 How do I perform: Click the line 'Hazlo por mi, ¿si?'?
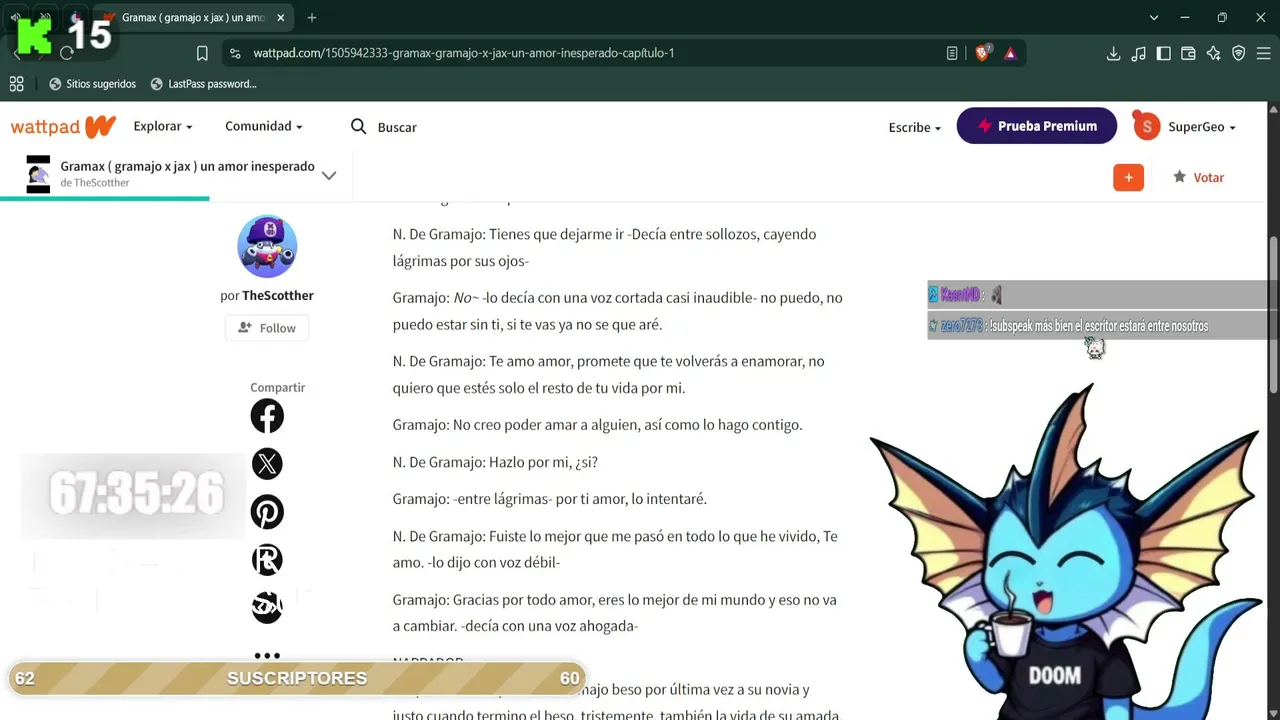tap(495, 462)
